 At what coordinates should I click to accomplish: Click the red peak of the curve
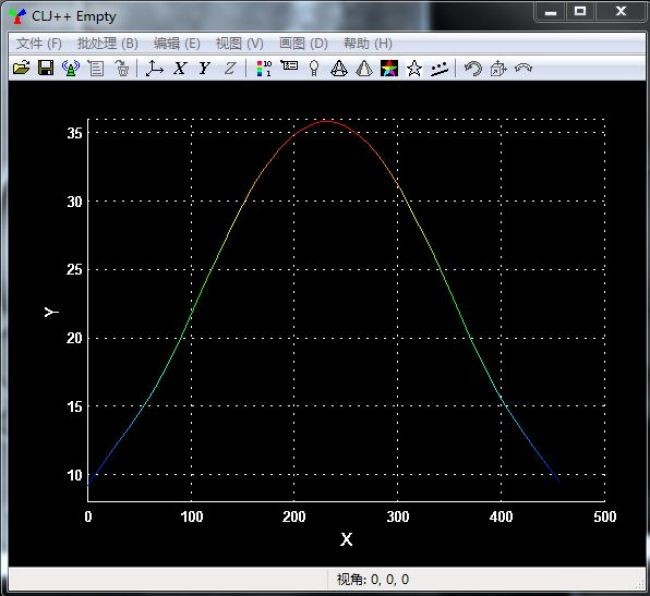(x=327, y=121)
